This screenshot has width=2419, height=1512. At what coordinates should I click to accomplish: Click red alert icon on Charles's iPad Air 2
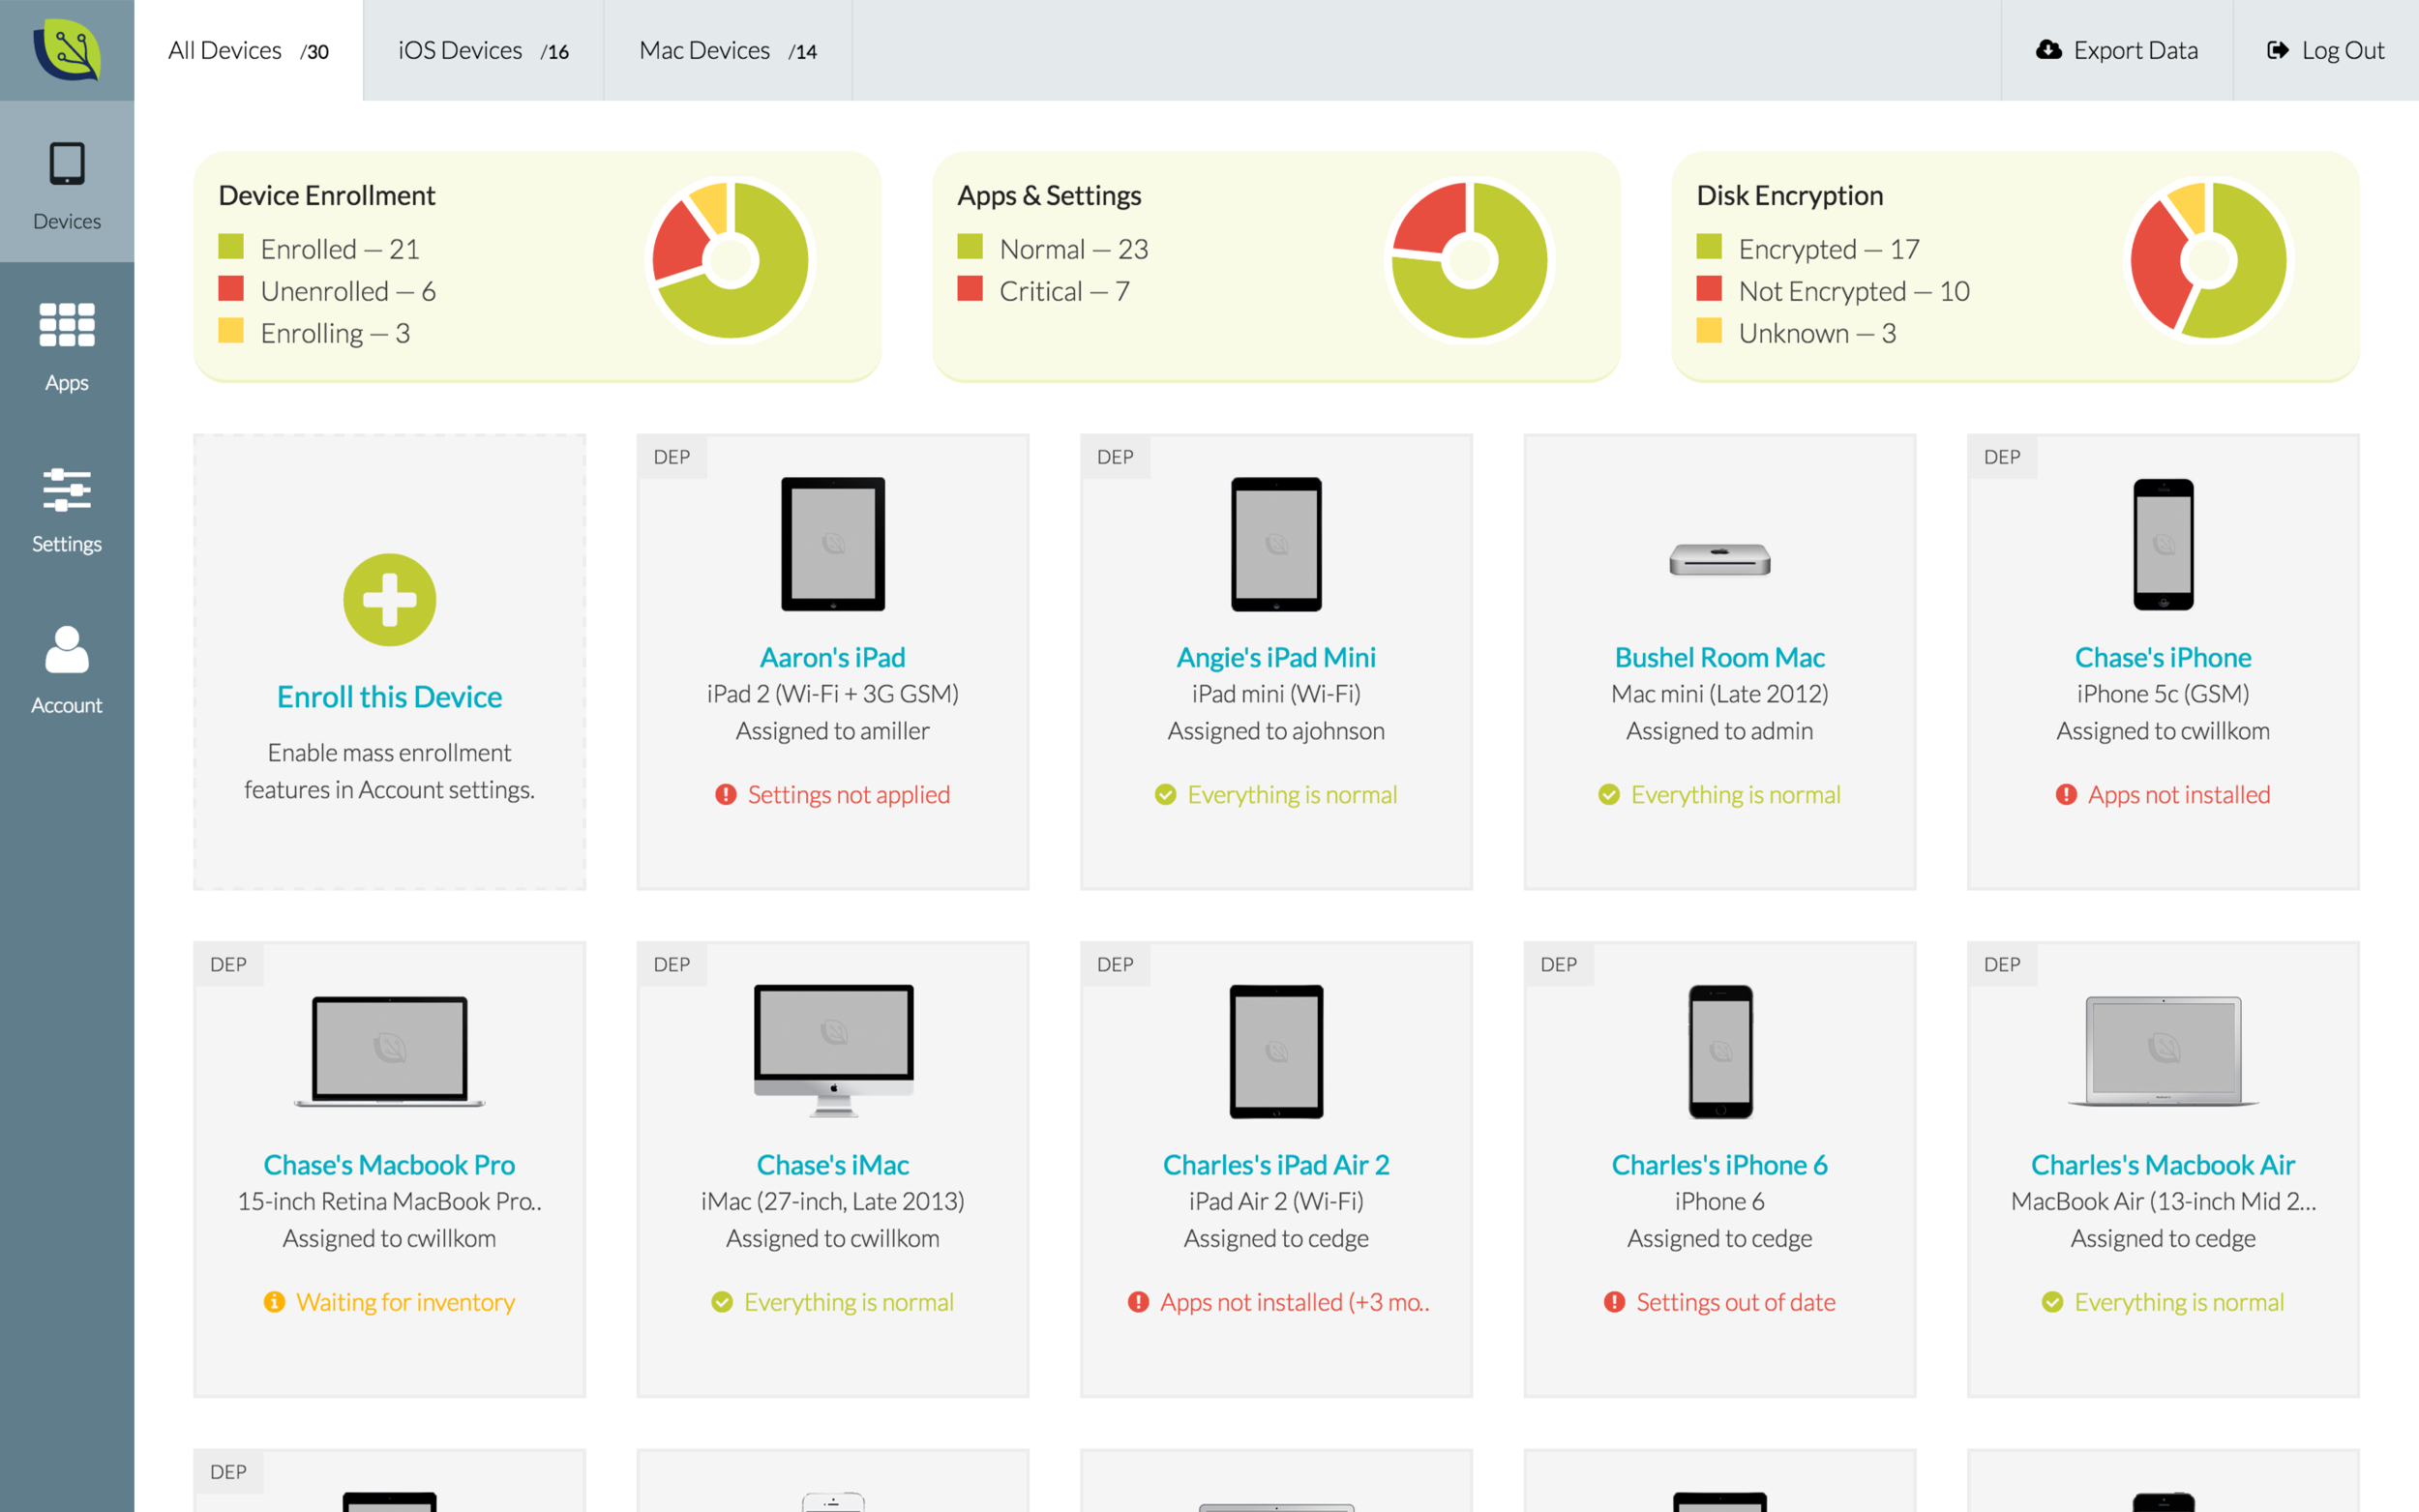pyautogui.click(x=1138, y=1302)
